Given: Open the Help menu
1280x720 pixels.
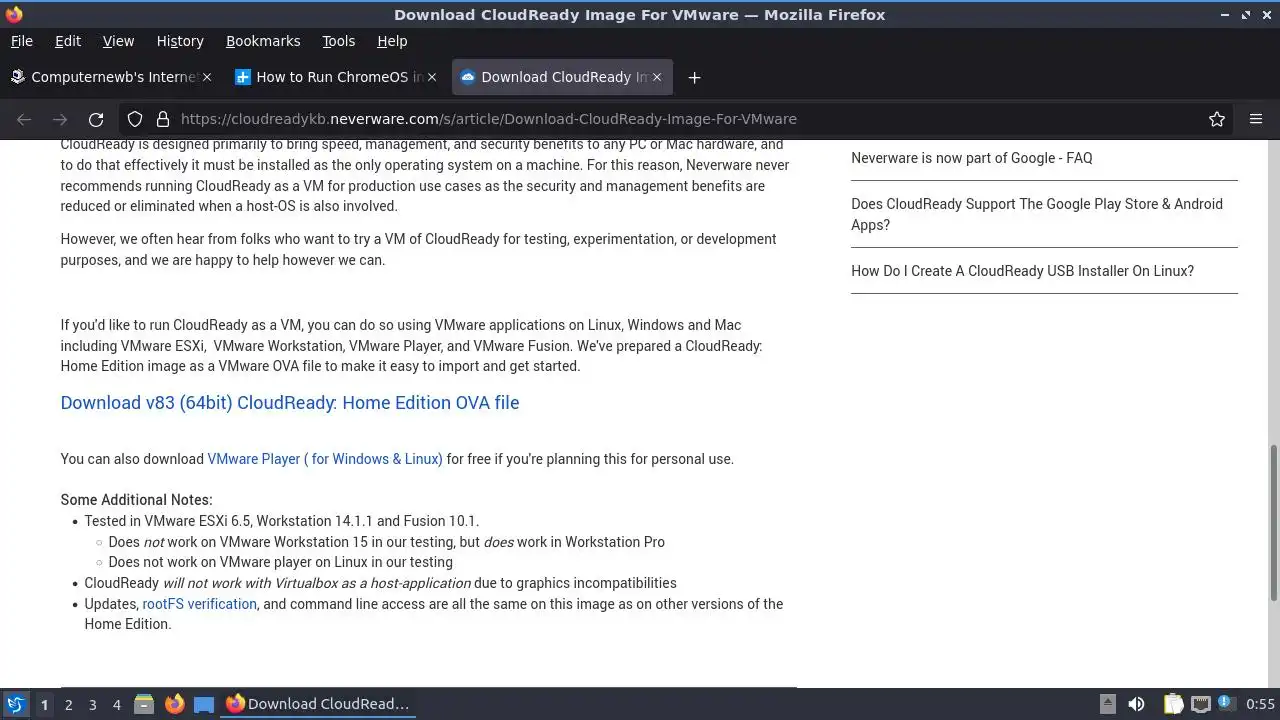Looking at the screenshot, I should click(392, 41).
